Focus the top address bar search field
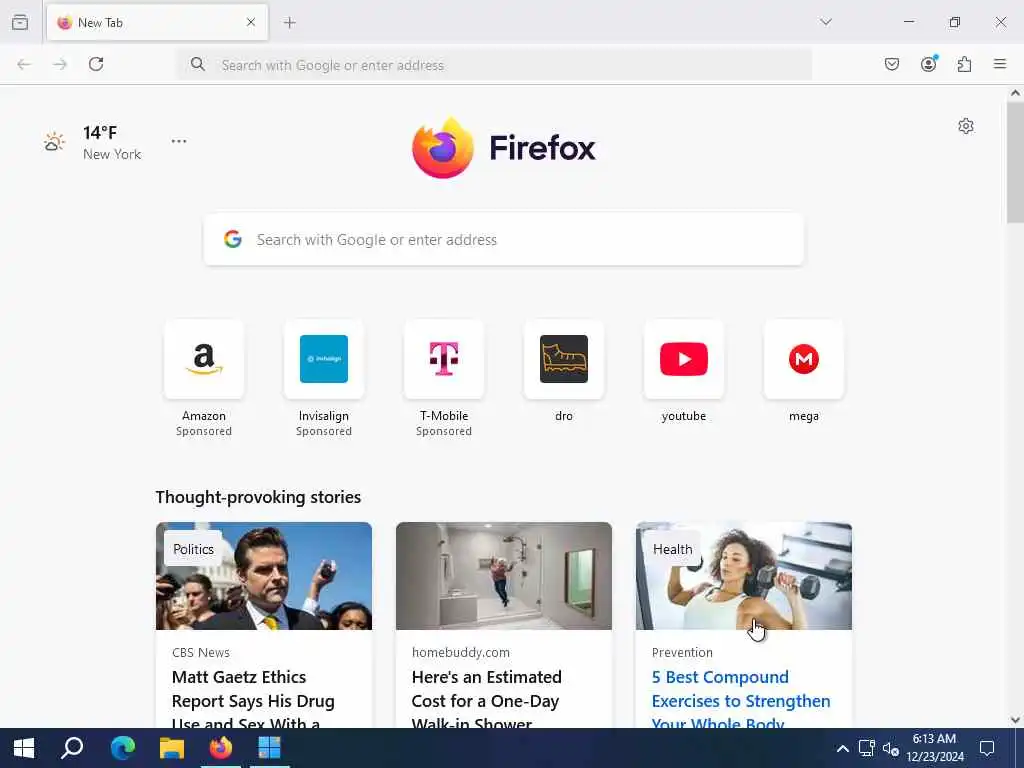 click(494, 65)
